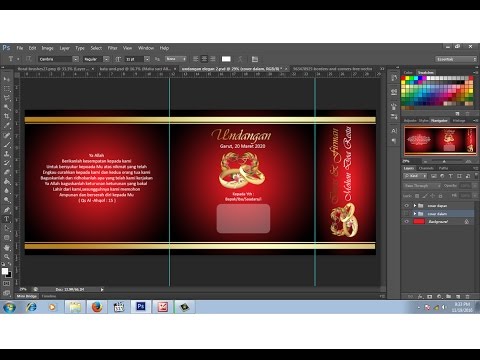Open the Character and Paragraph panels icon

[x=255, y=59]
